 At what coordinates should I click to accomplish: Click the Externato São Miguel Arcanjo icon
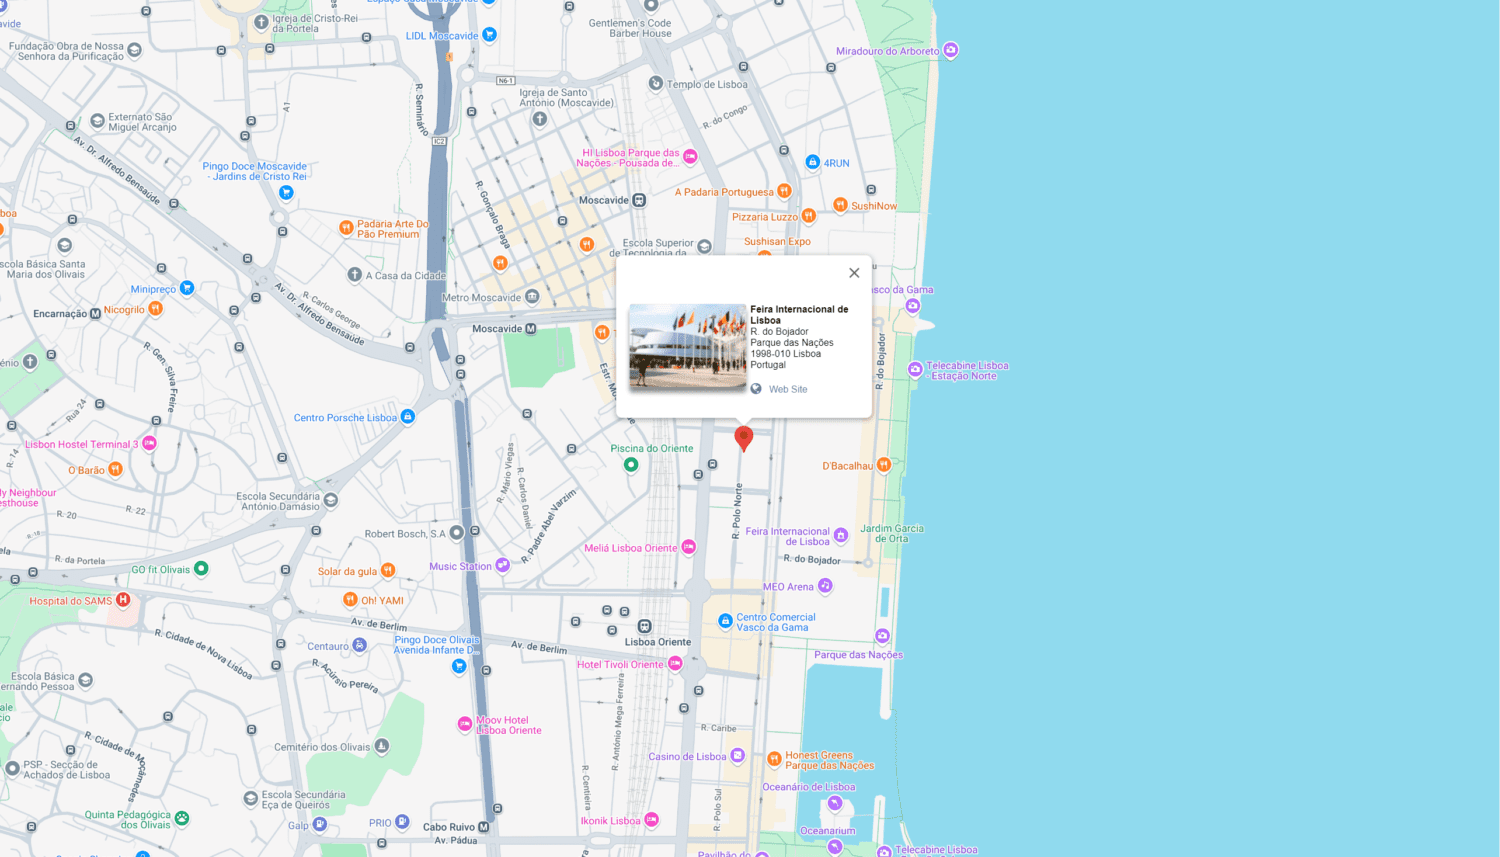click(98, 121)
